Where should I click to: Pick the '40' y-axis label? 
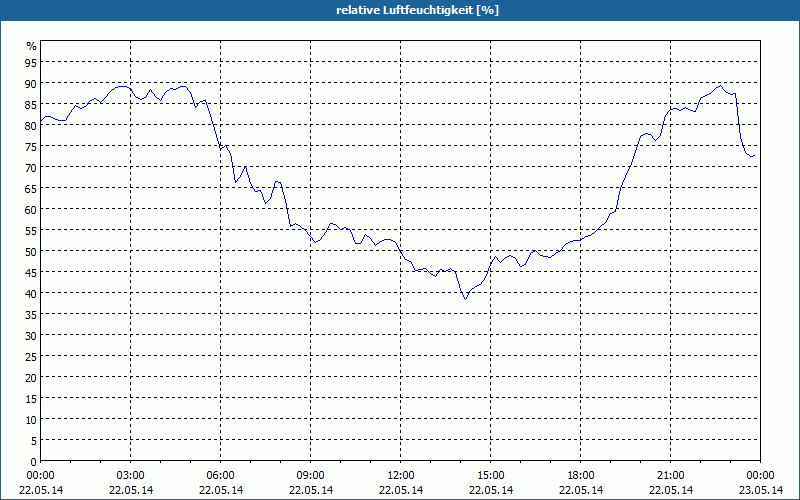[31, 293]
